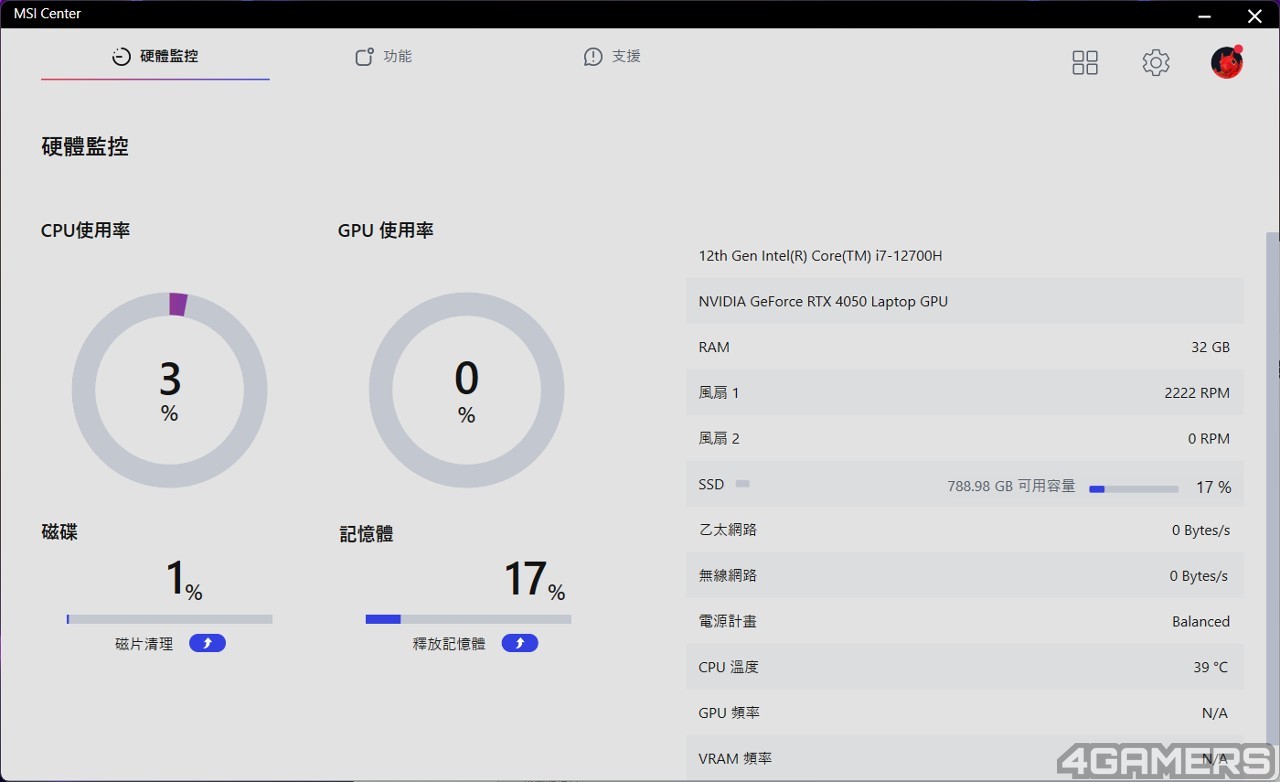Switch to the 功能 features tab
1280x782 pixels.
[x=384, y=56]
